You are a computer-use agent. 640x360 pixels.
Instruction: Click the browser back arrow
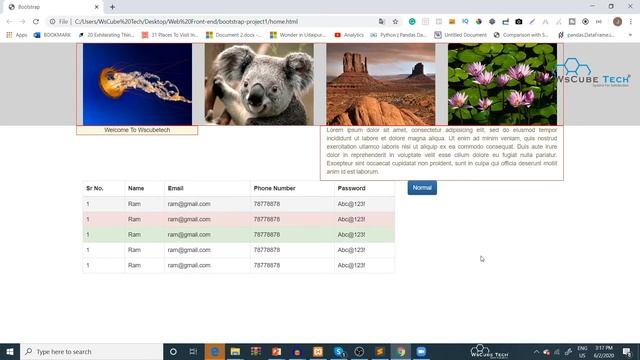point(9,22)
